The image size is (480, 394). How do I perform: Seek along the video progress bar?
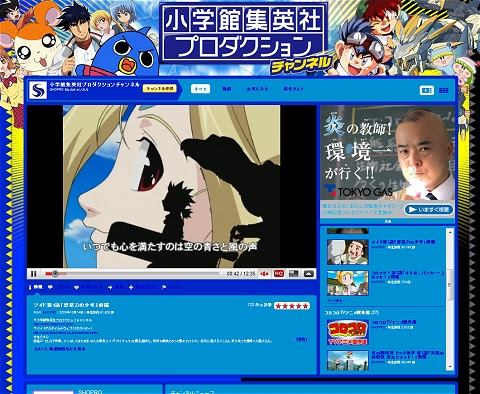pyautogui.click(x=132, y=274)
